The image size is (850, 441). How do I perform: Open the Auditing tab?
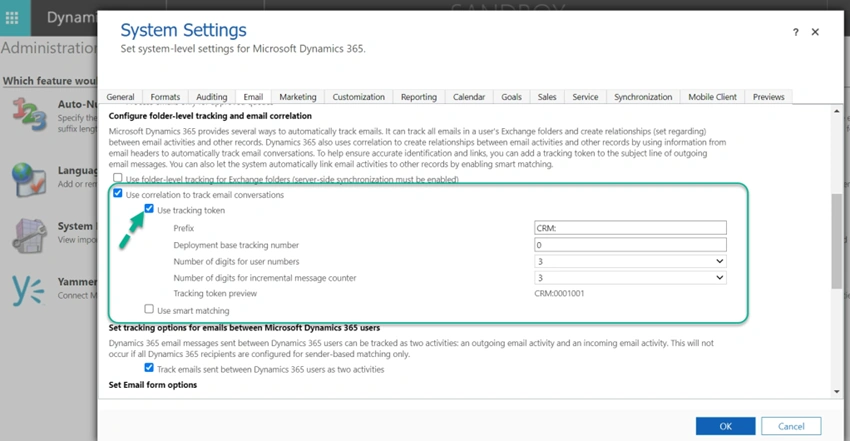[x=211, y=97]
